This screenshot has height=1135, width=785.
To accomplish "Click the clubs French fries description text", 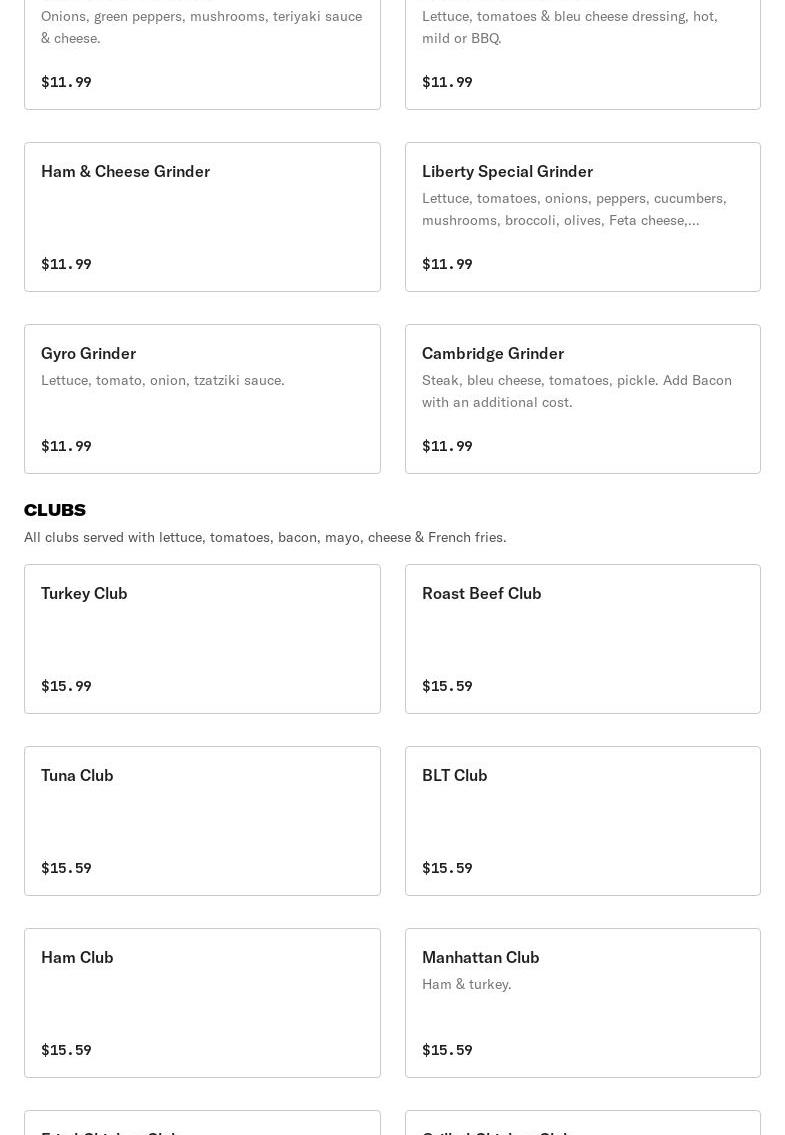I will [x=265, y=537].
